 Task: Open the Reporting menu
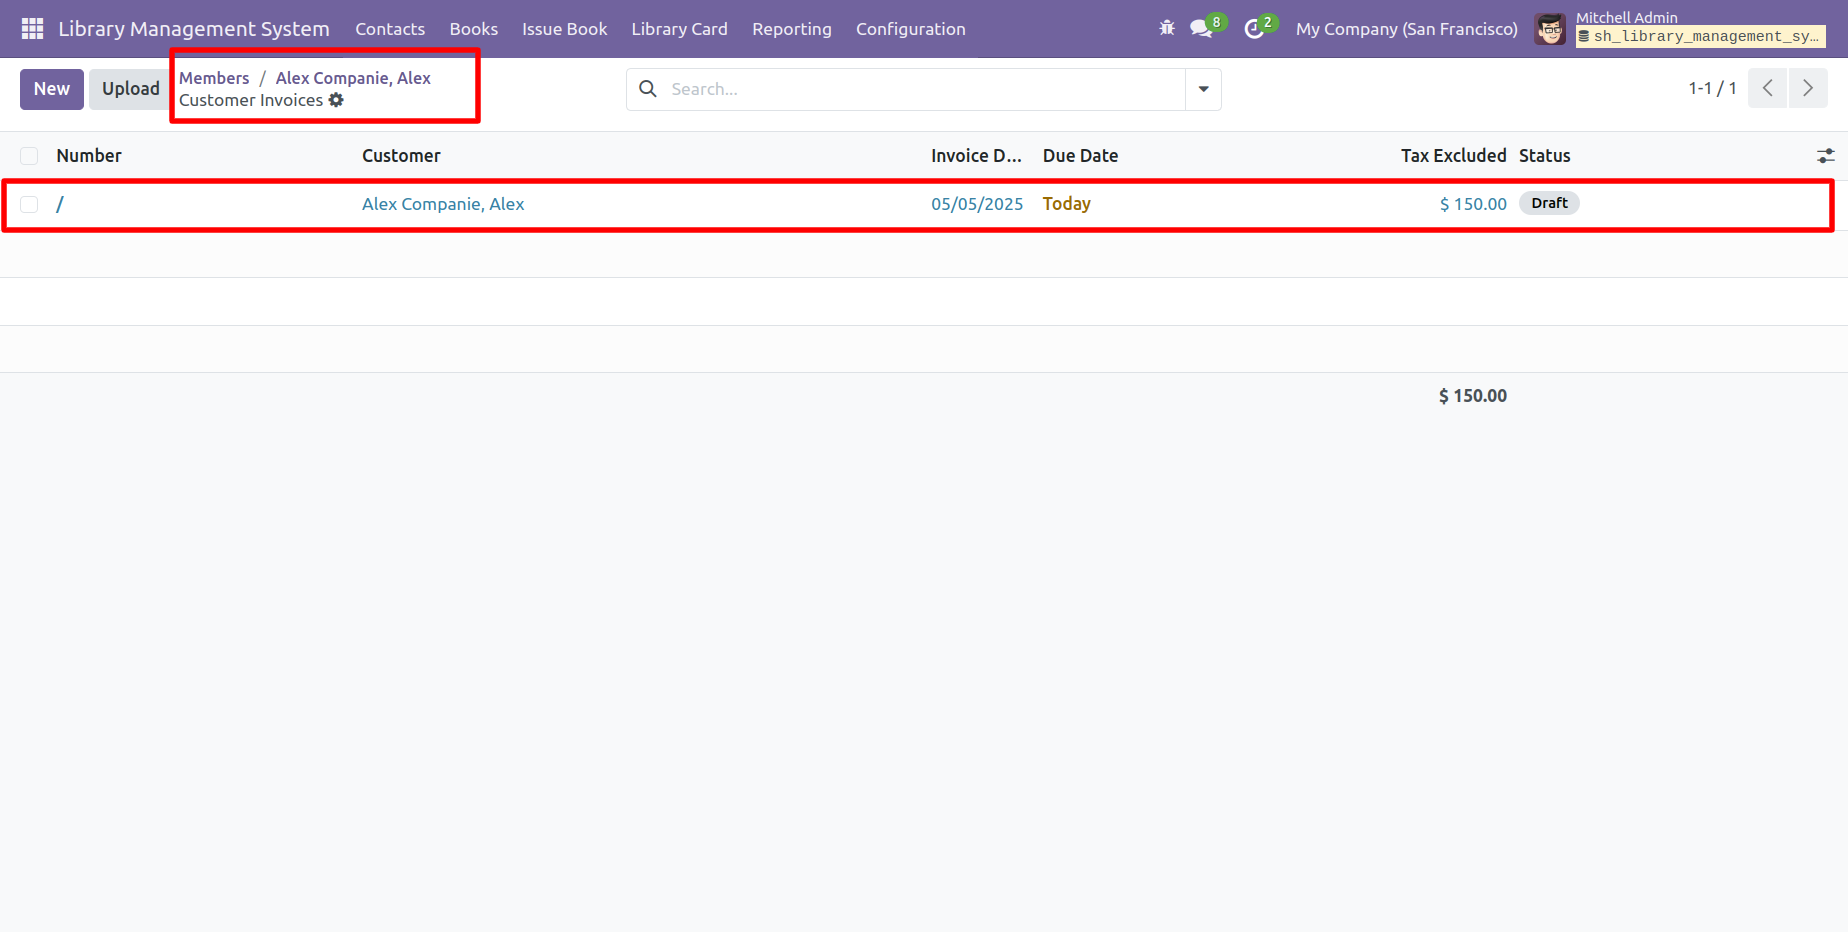tap(791, 29)
